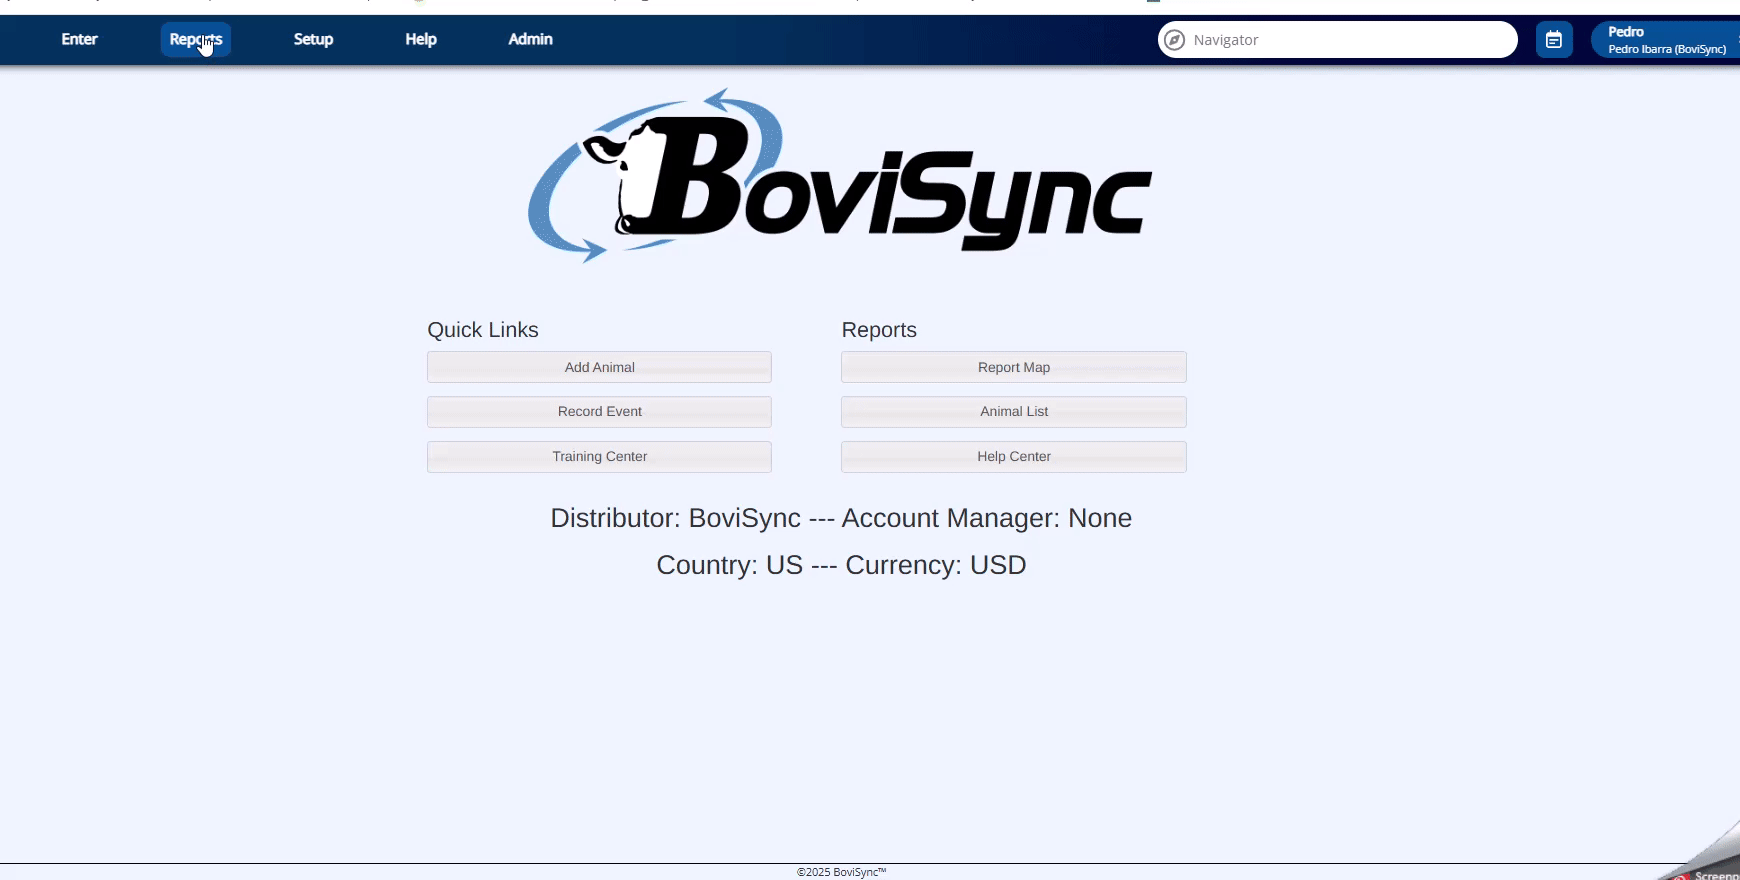1740x880 pixels.
Task: Click the Add Animal quick link
Action: 599,367
